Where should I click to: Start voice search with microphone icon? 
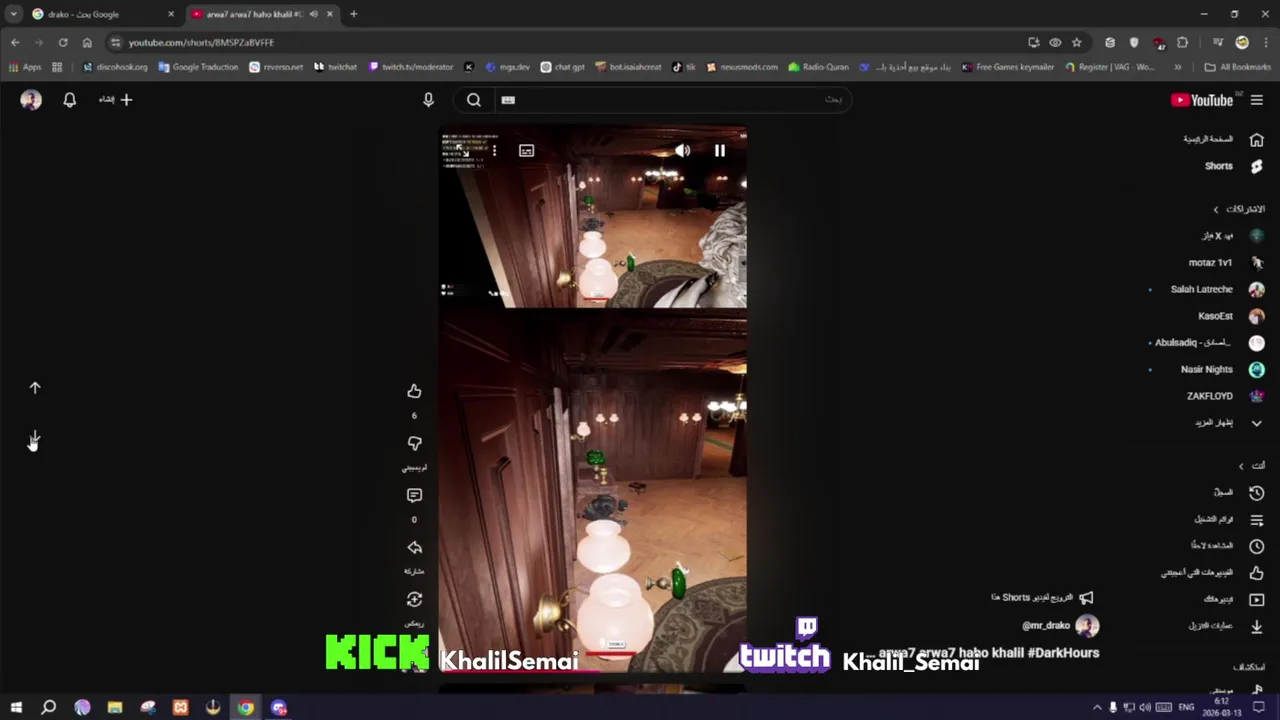point(428,100)
